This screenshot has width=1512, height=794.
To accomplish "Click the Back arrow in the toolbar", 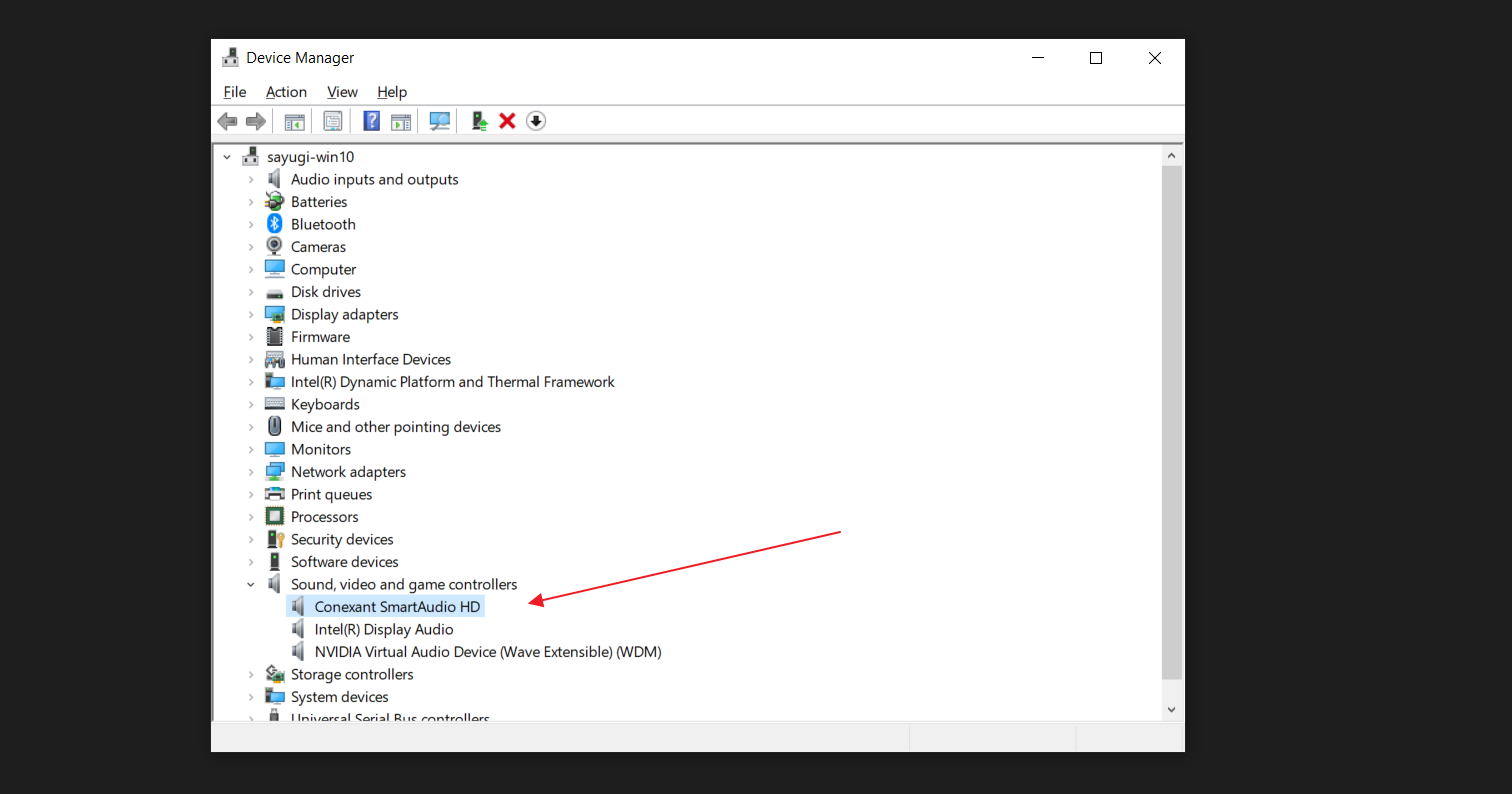I will click(228, 121).
